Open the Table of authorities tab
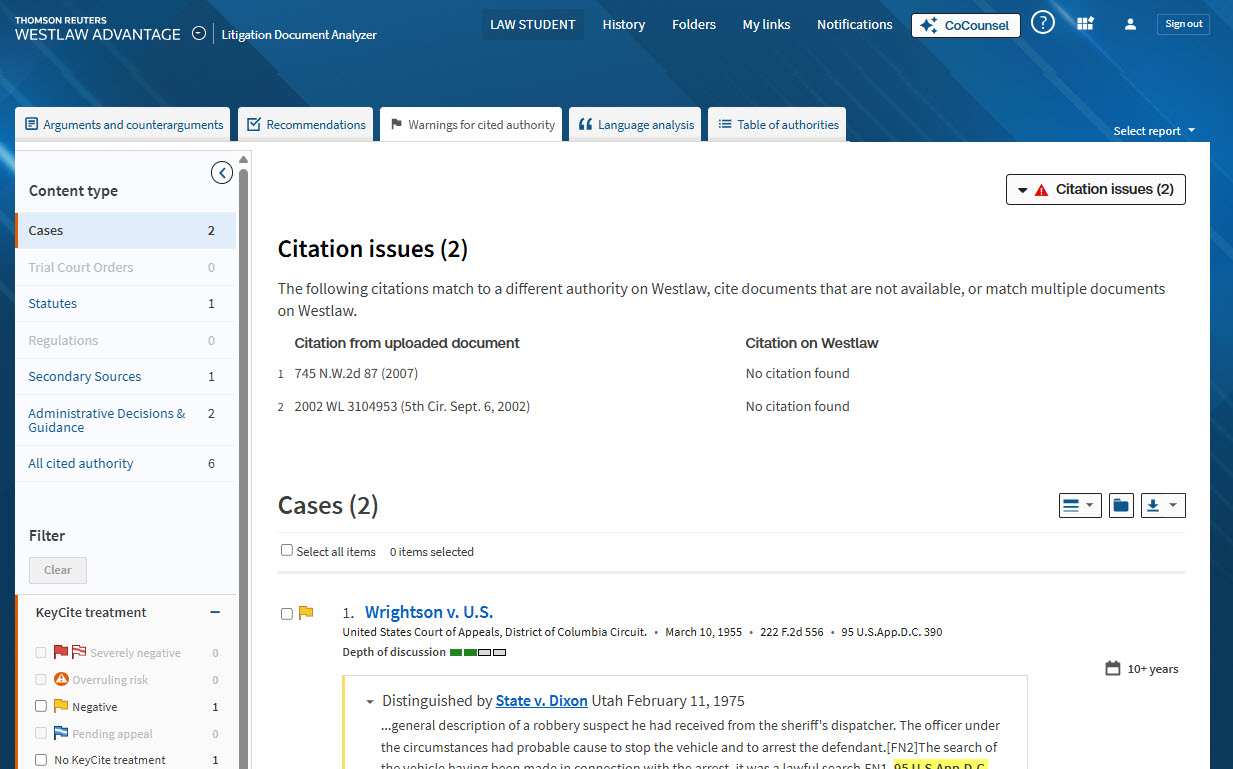The image size is (1233, 769). 777,125
